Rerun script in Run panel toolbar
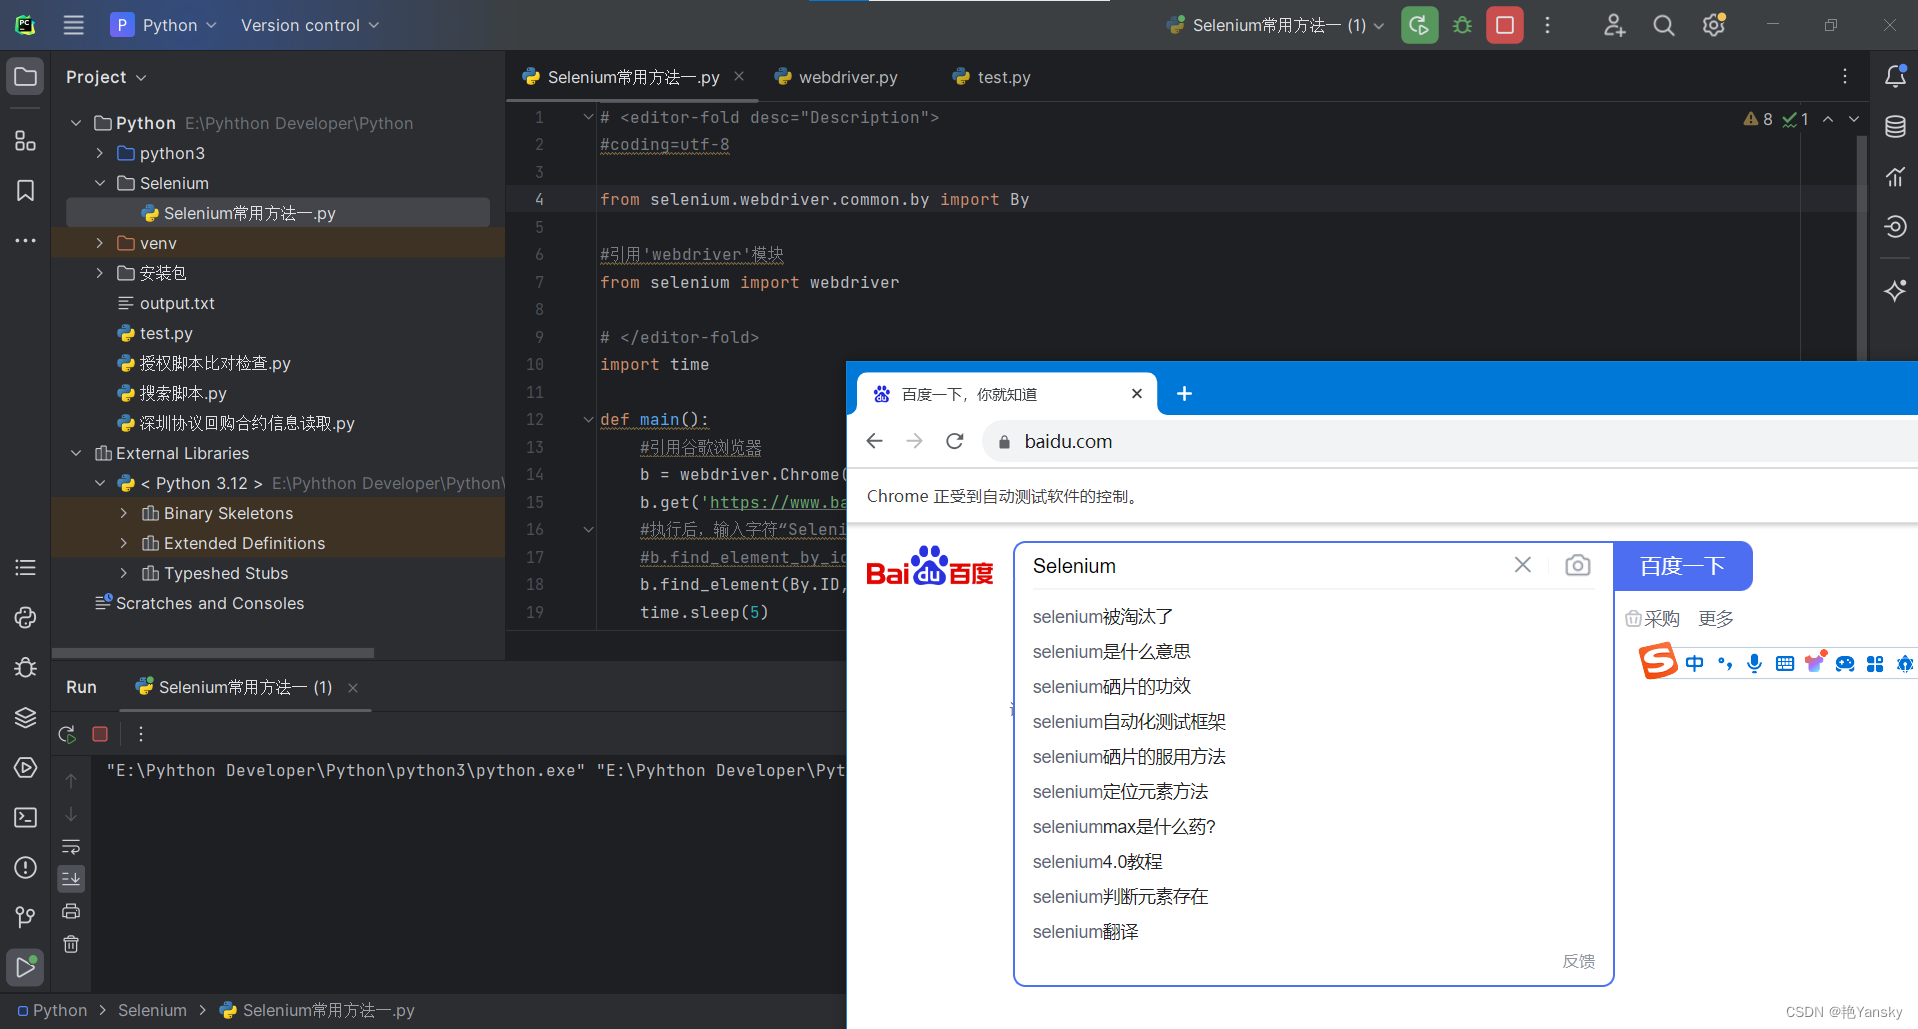 point(67,734)
